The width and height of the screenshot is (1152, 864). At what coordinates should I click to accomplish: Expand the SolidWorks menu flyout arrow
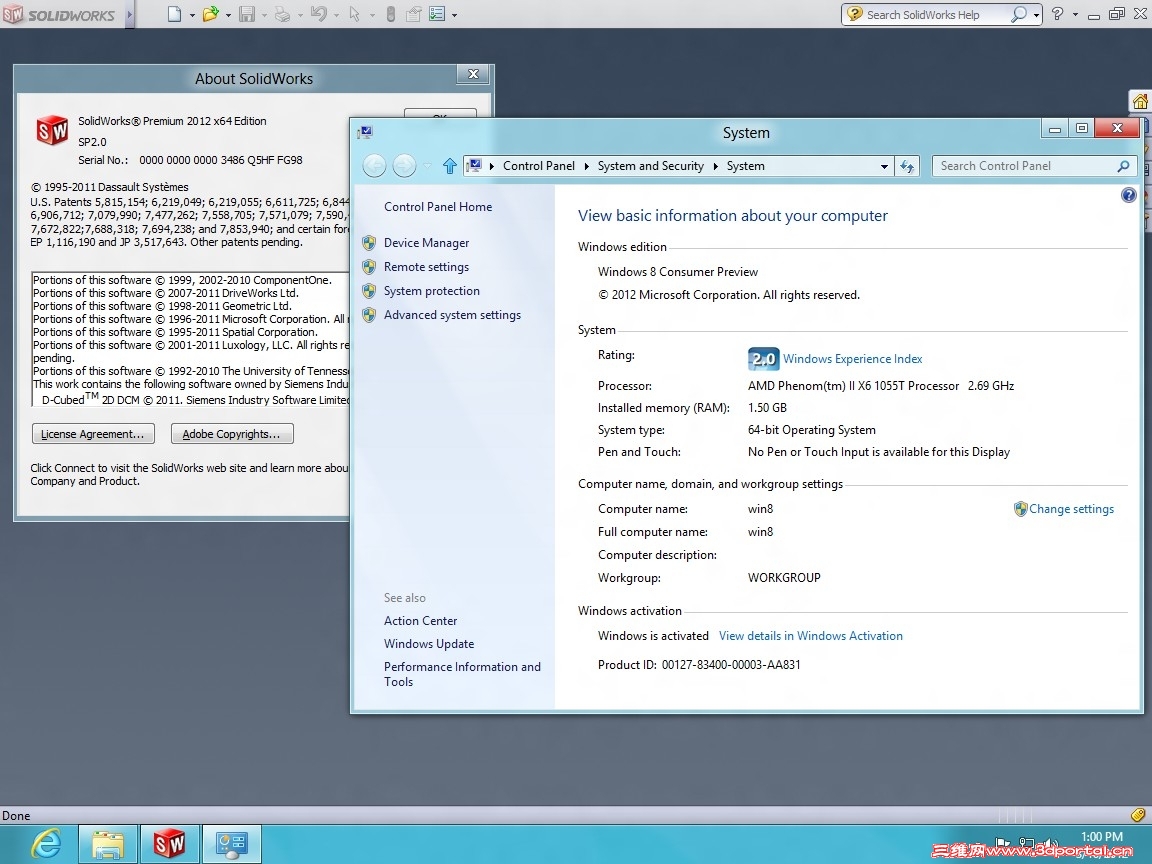point(130,15)
